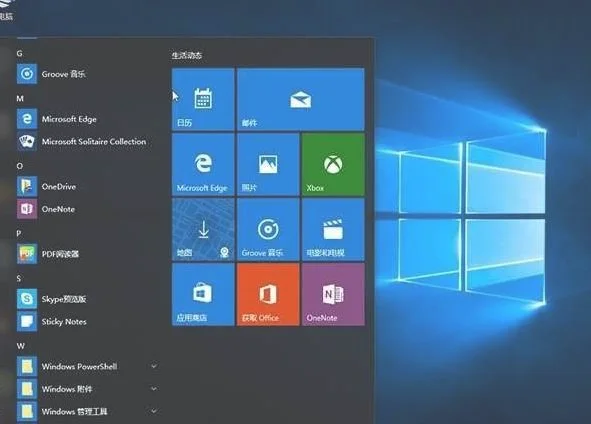Screen dimensions: 591x424
Task: Open the Movies & TV (电影和电视) tile
Action: coord(333,230)
